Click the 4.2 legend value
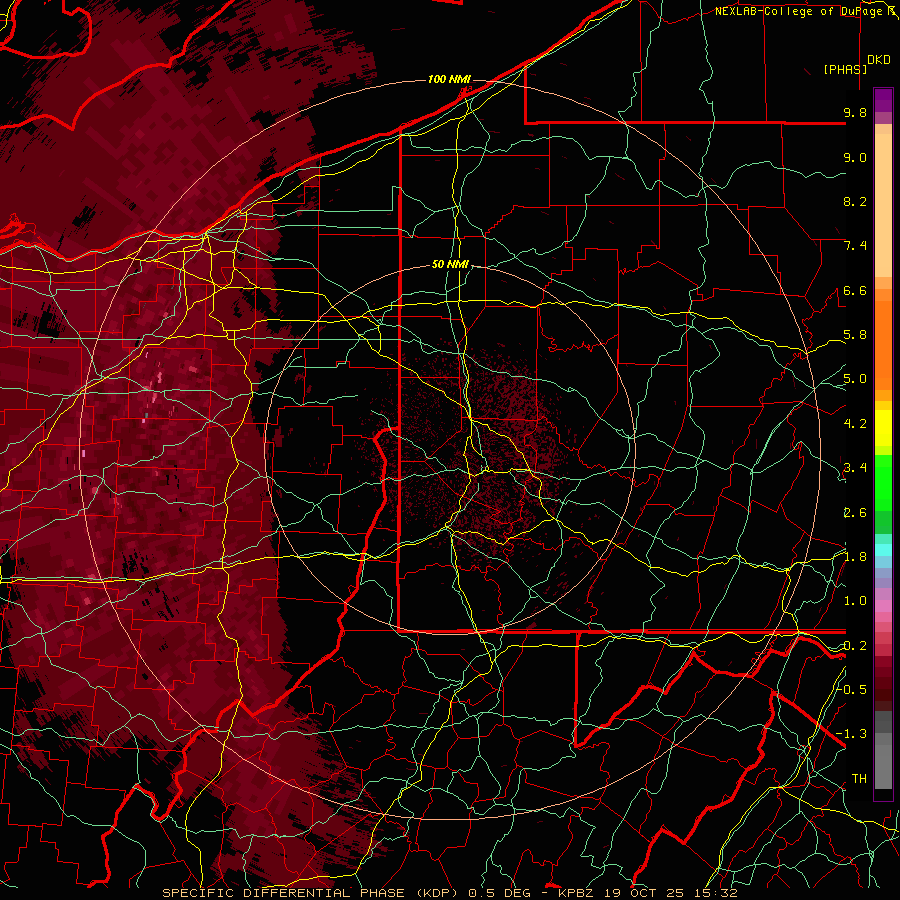Image resolution: width=900 pixels, height=900 pixels. pos(855,424)
